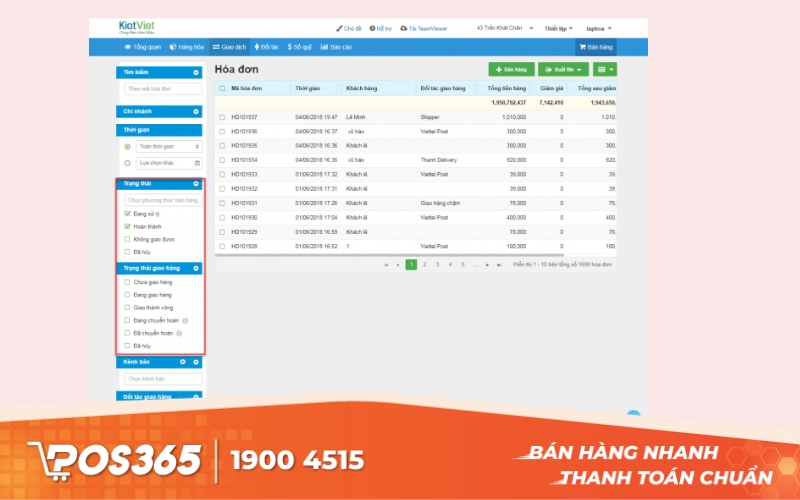Open the Hàng hóa menu
This screenshot has height=500, width=800.
tap(187, 47)
